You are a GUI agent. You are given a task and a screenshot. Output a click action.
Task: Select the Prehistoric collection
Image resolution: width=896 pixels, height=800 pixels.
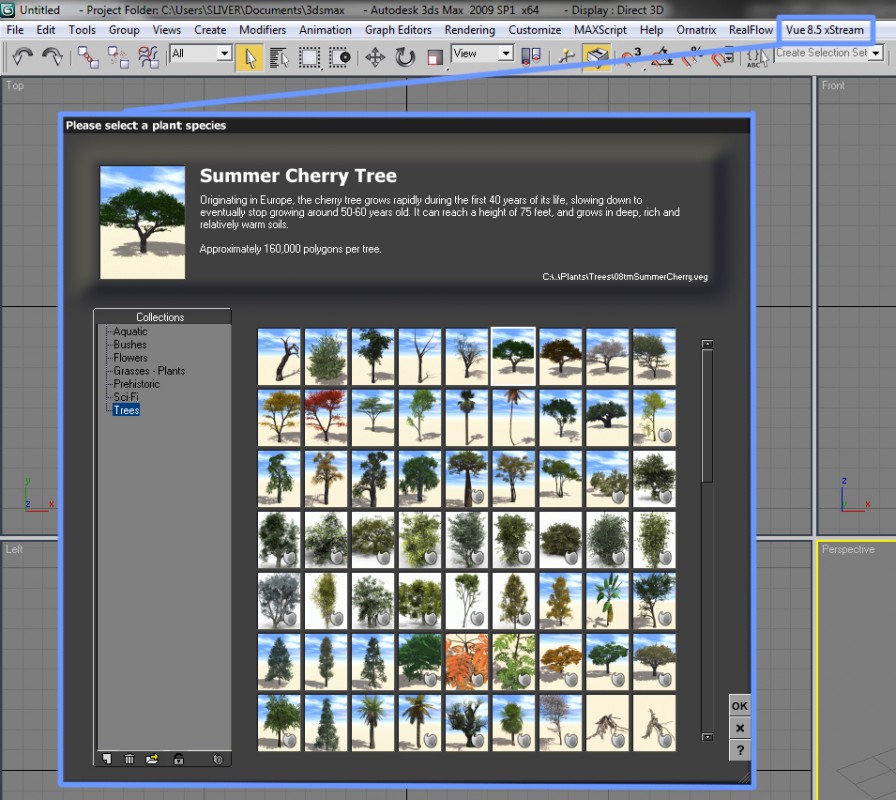137,384
